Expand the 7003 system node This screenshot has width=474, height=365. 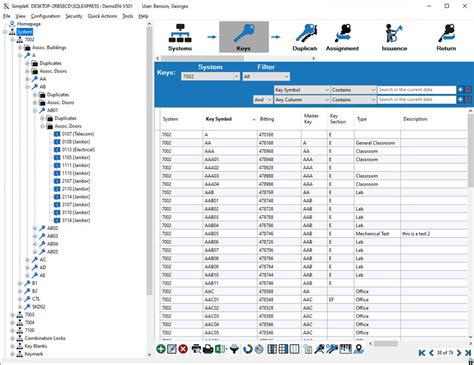12,314
